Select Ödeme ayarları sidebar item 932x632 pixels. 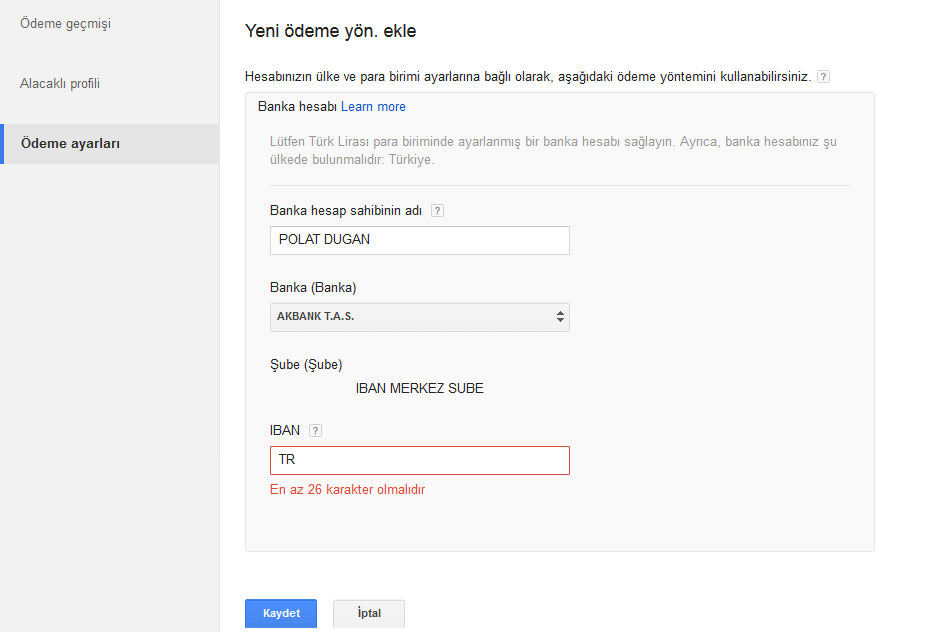70,144
